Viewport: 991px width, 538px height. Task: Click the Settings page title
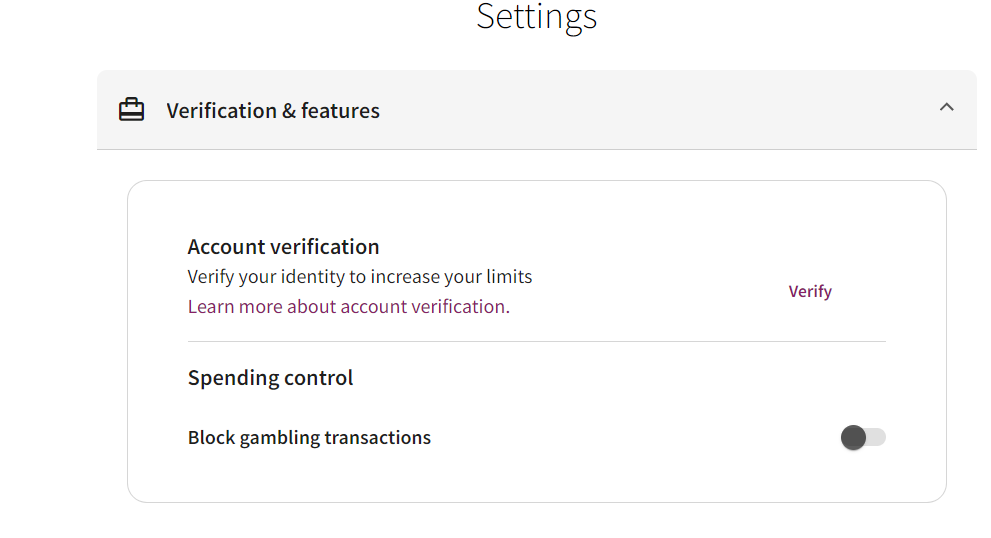click(x=537, y=16)
